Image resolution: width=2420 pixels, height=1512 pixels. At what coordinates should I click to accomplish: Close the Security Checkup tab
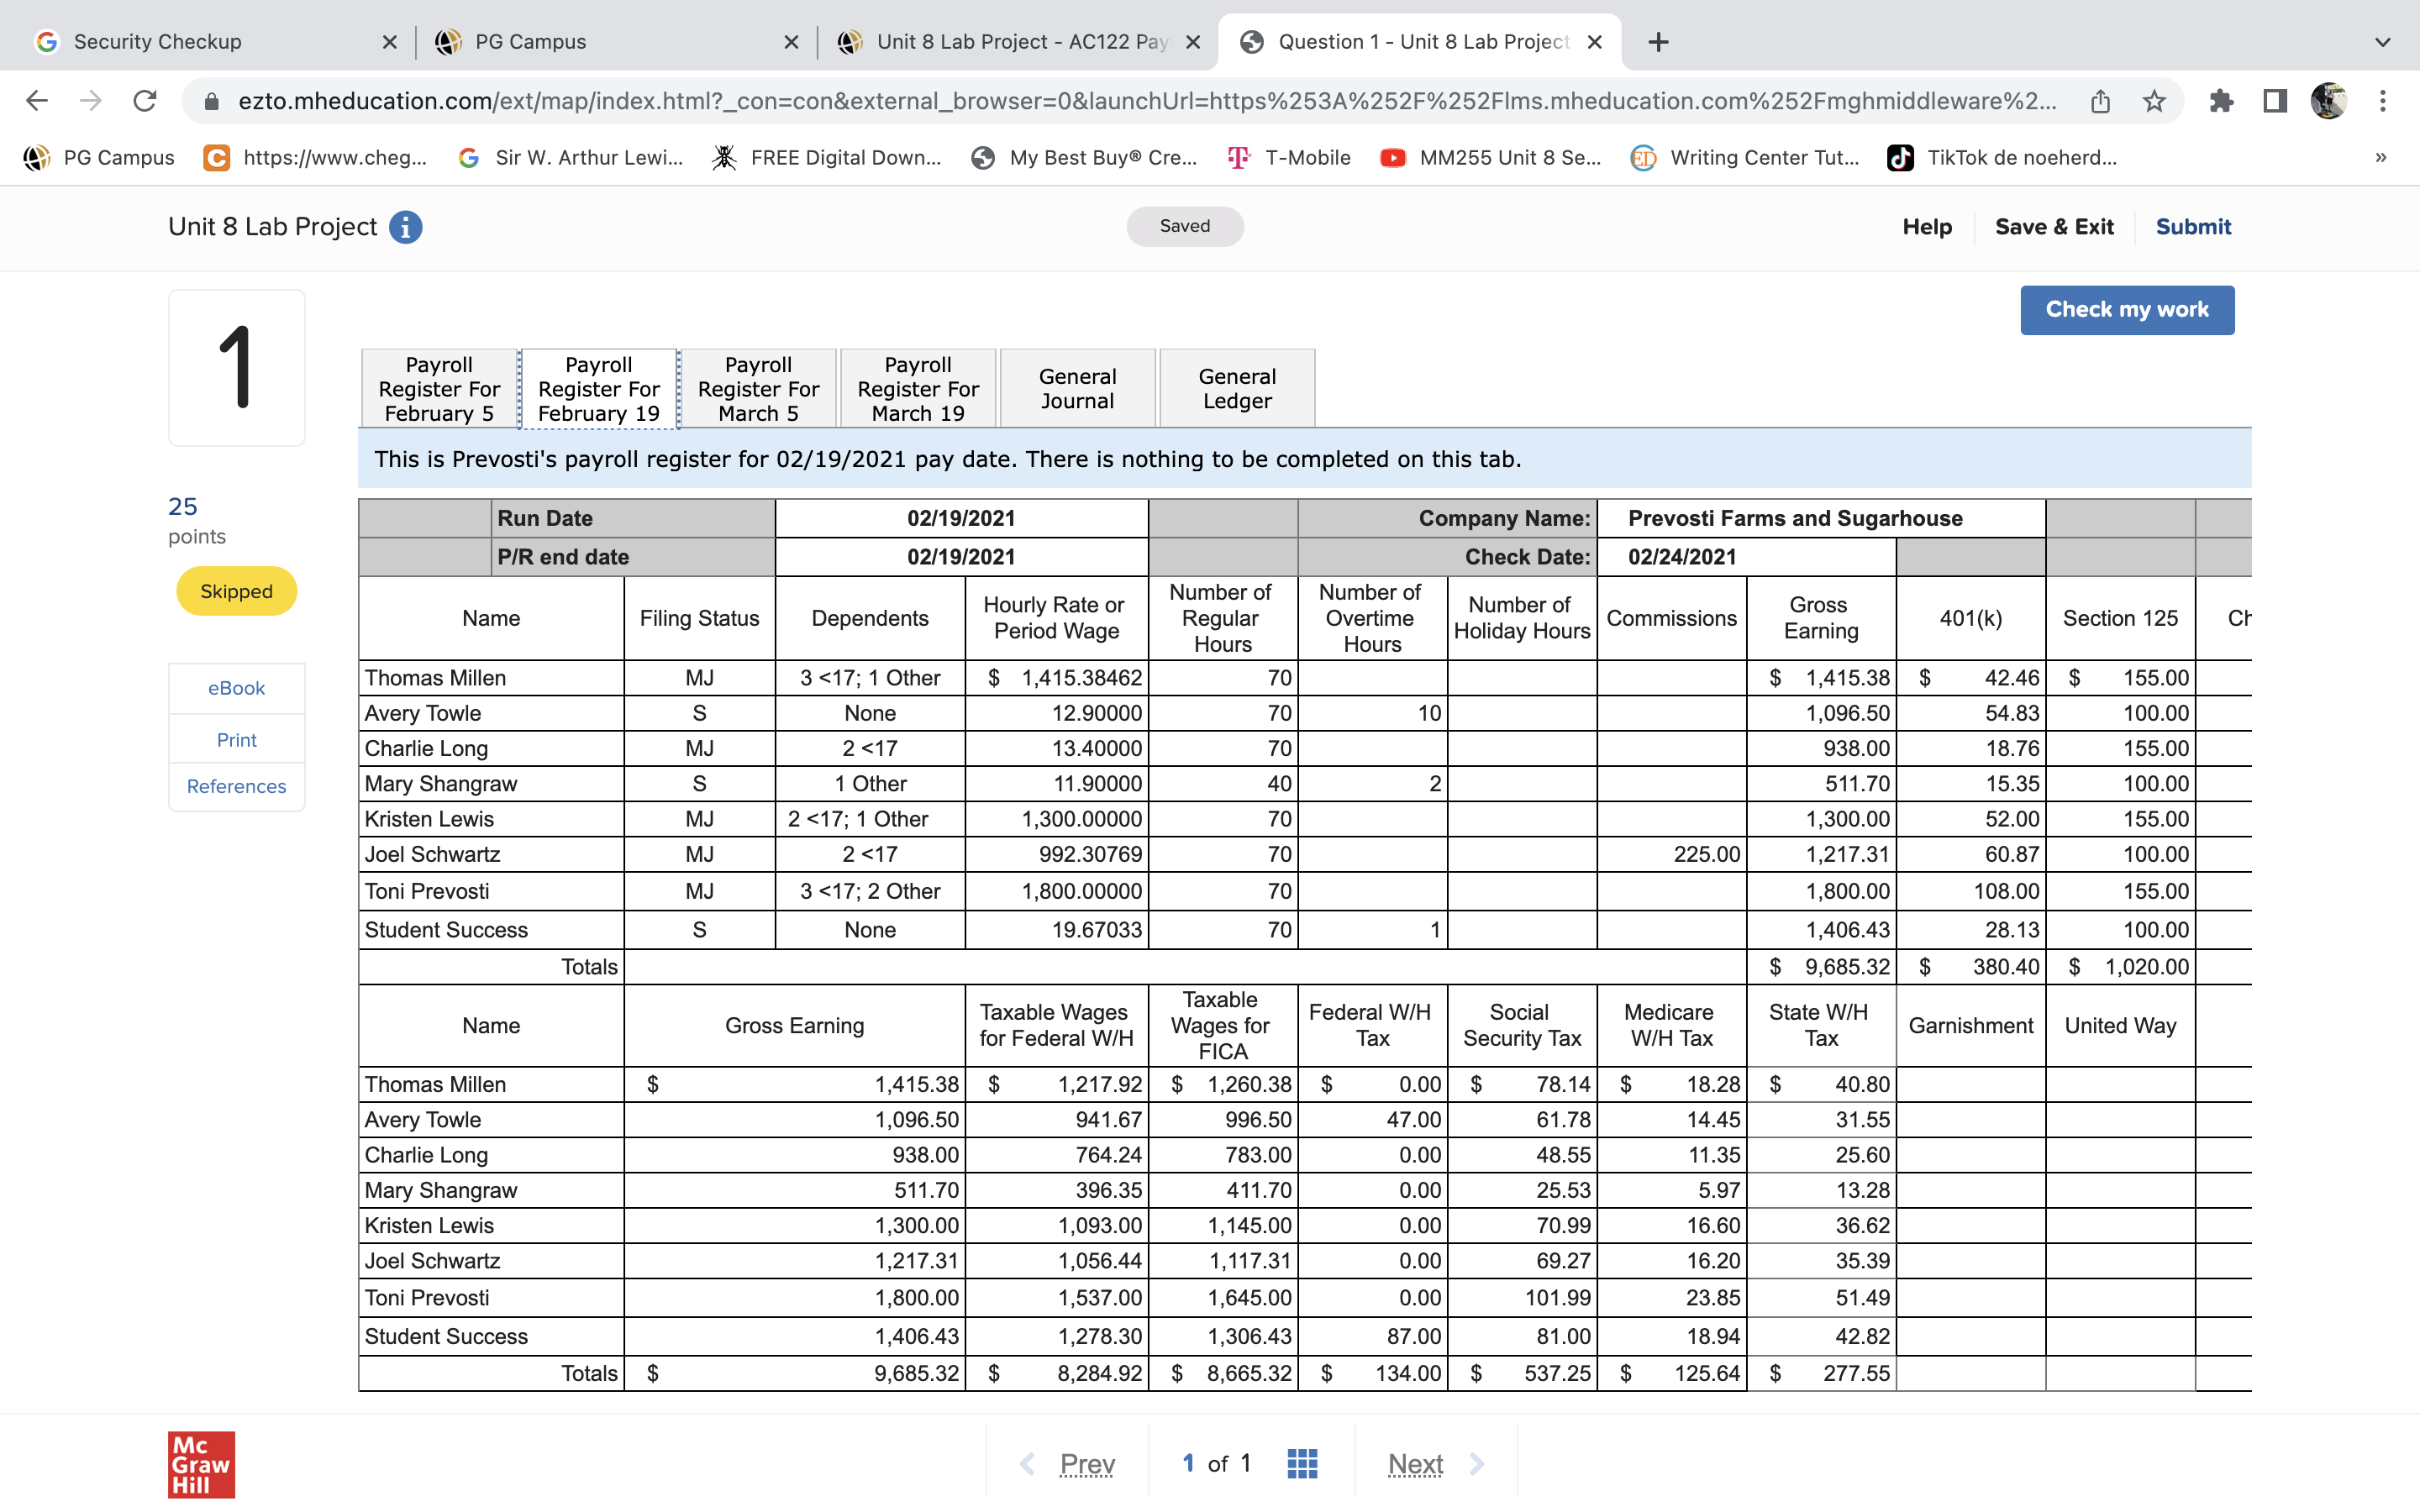click(389, 42)
